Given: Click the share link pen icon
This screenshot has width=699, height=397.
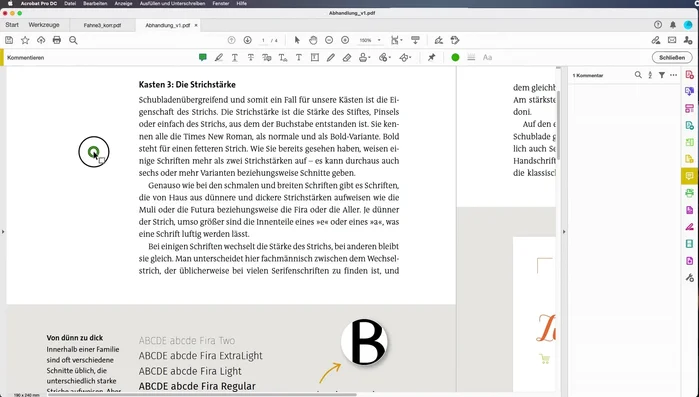Looking at the screenshot, I should click(656, 40).
